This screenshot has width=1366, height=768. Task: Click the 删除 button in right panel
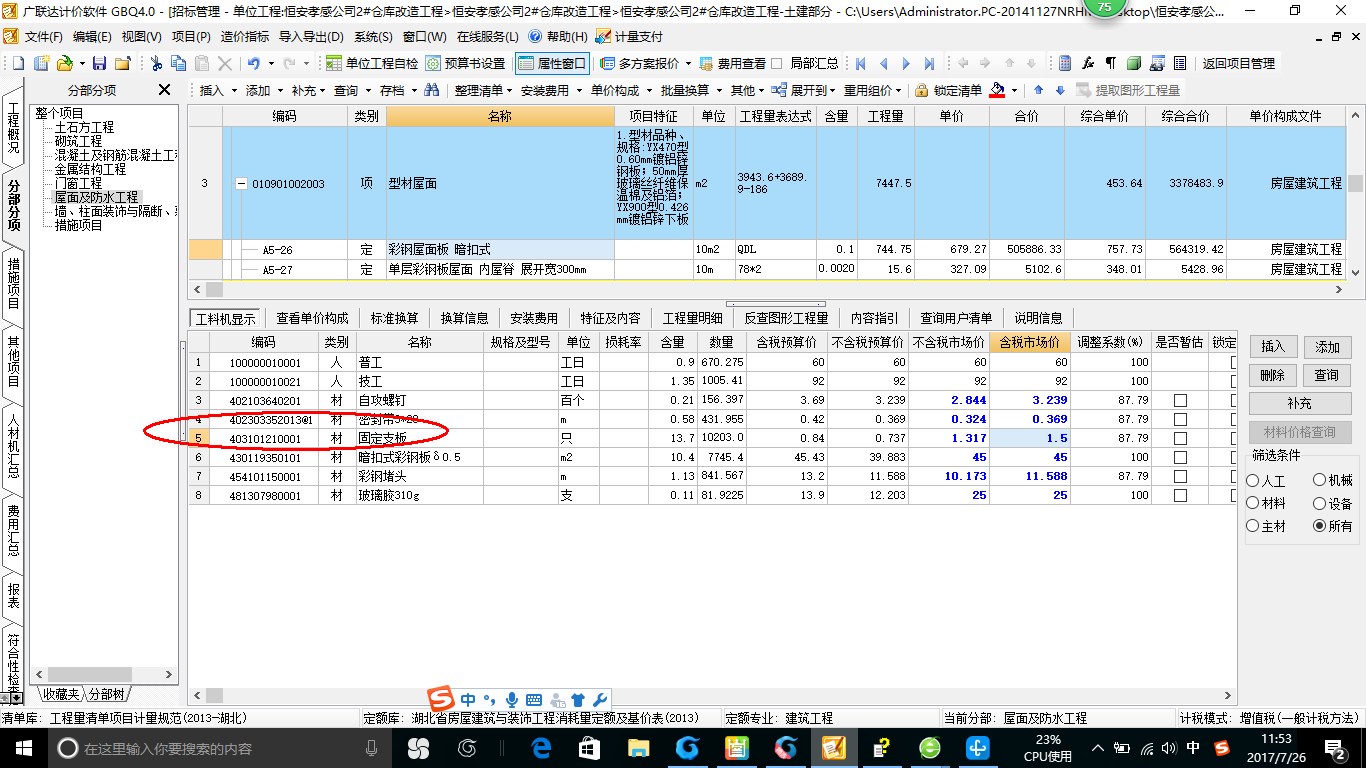click(x=1273, y=375)
